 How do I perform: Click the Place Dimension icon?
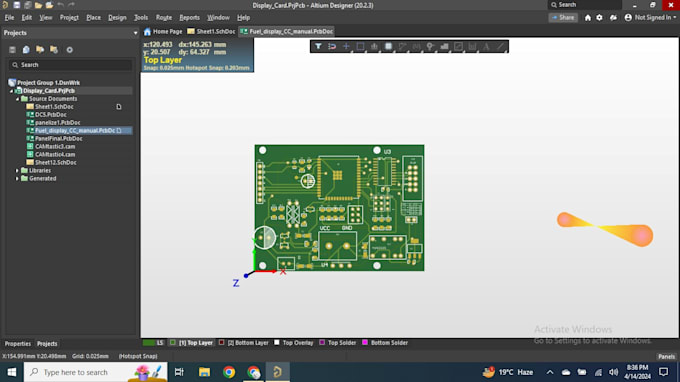pos(472,46)
